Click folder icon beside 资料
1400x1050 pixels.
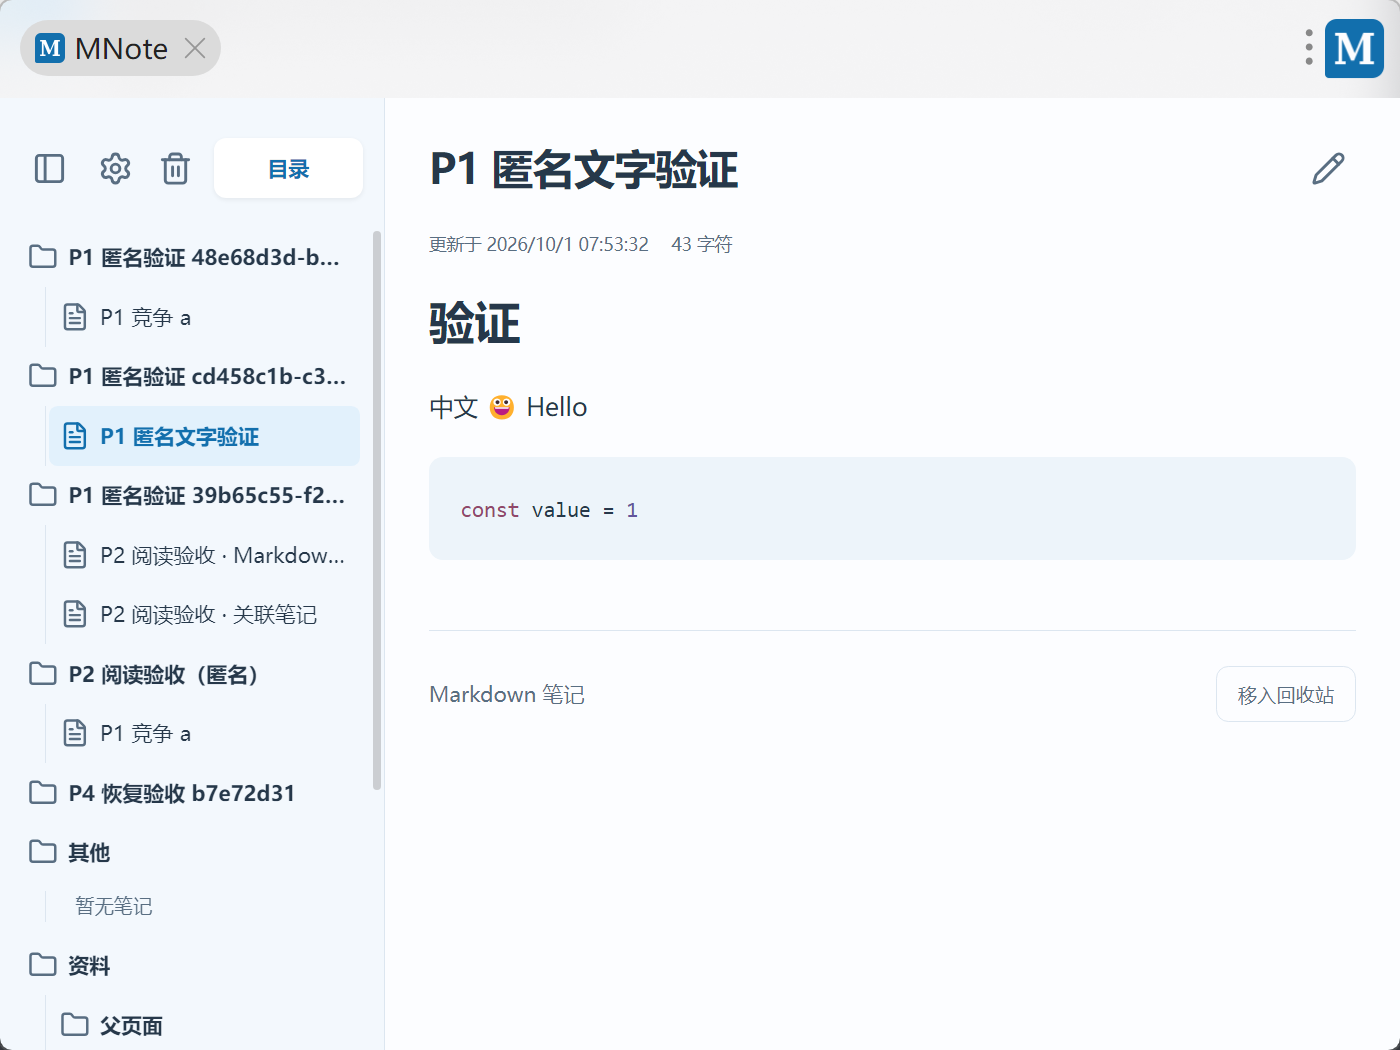tap(43, 965)
